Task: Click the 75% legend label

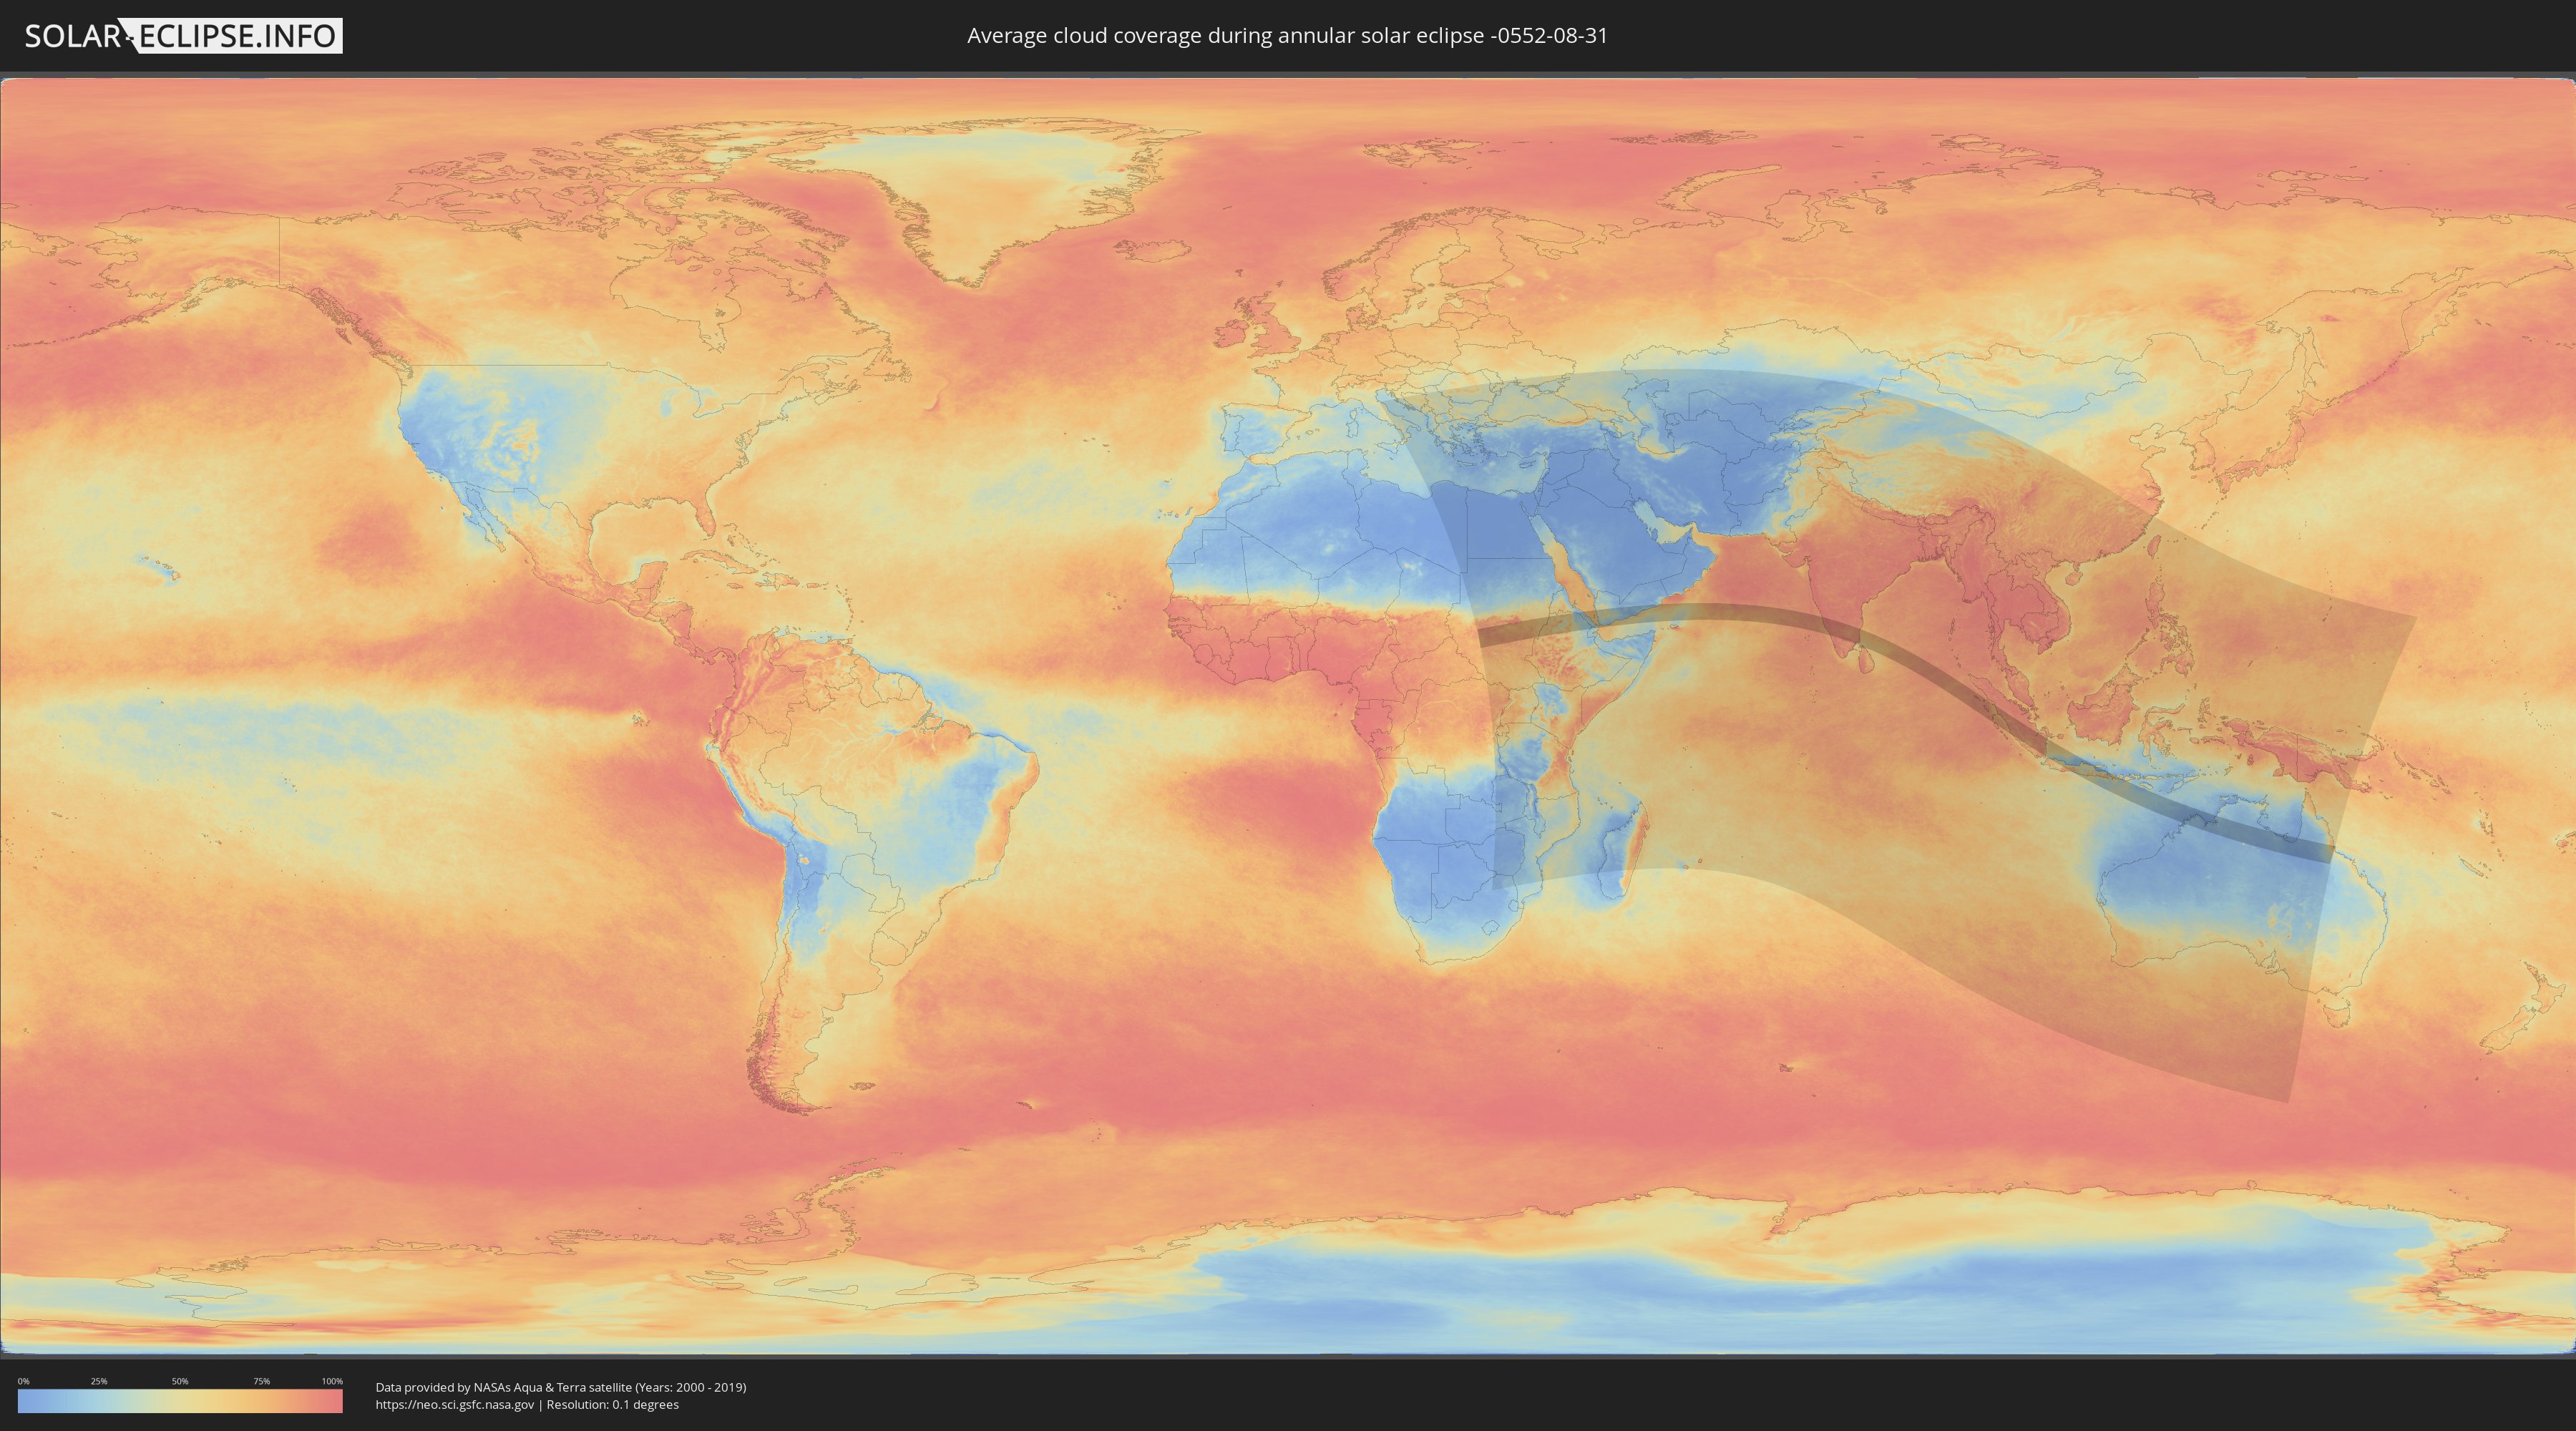Action: click(261, 1381)
